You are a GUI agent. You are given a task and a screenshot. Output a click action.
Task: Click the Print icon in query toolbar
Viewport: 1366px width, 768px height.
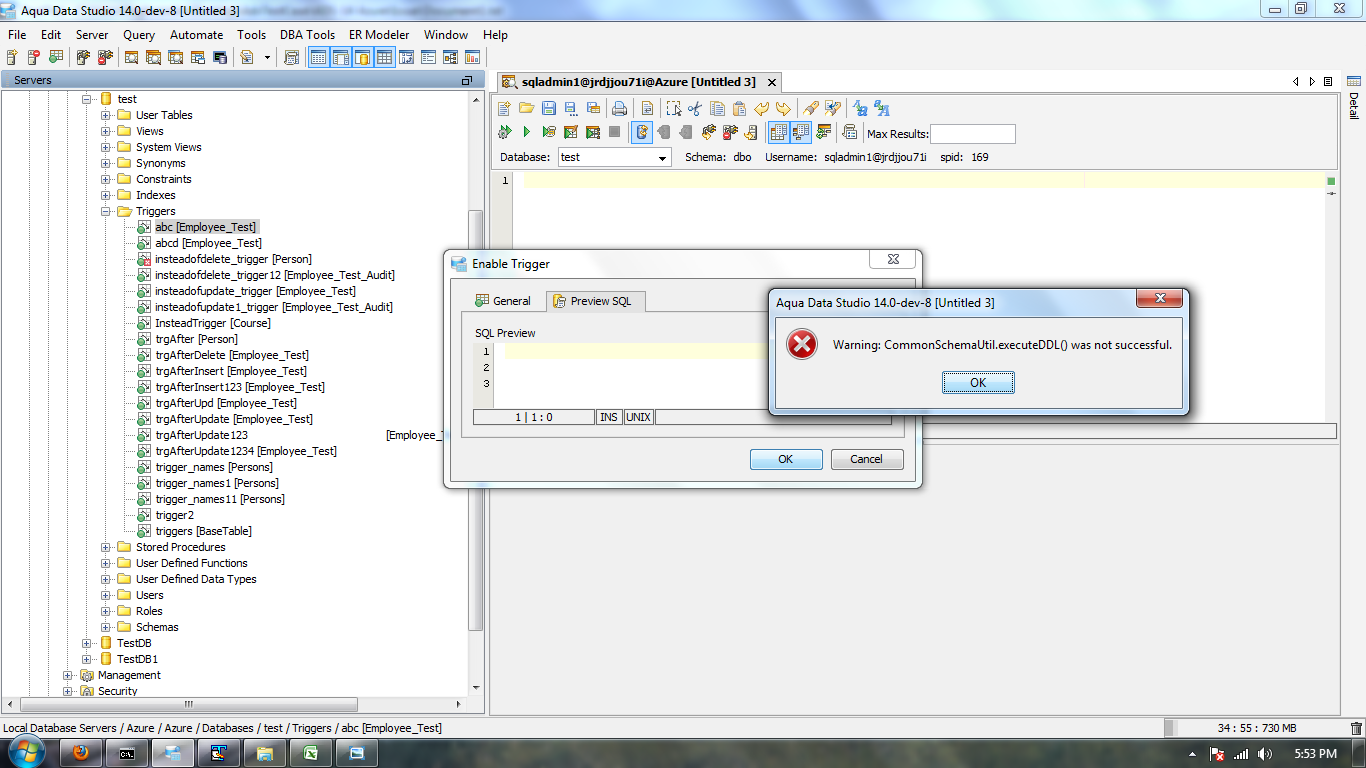point(619,108)
